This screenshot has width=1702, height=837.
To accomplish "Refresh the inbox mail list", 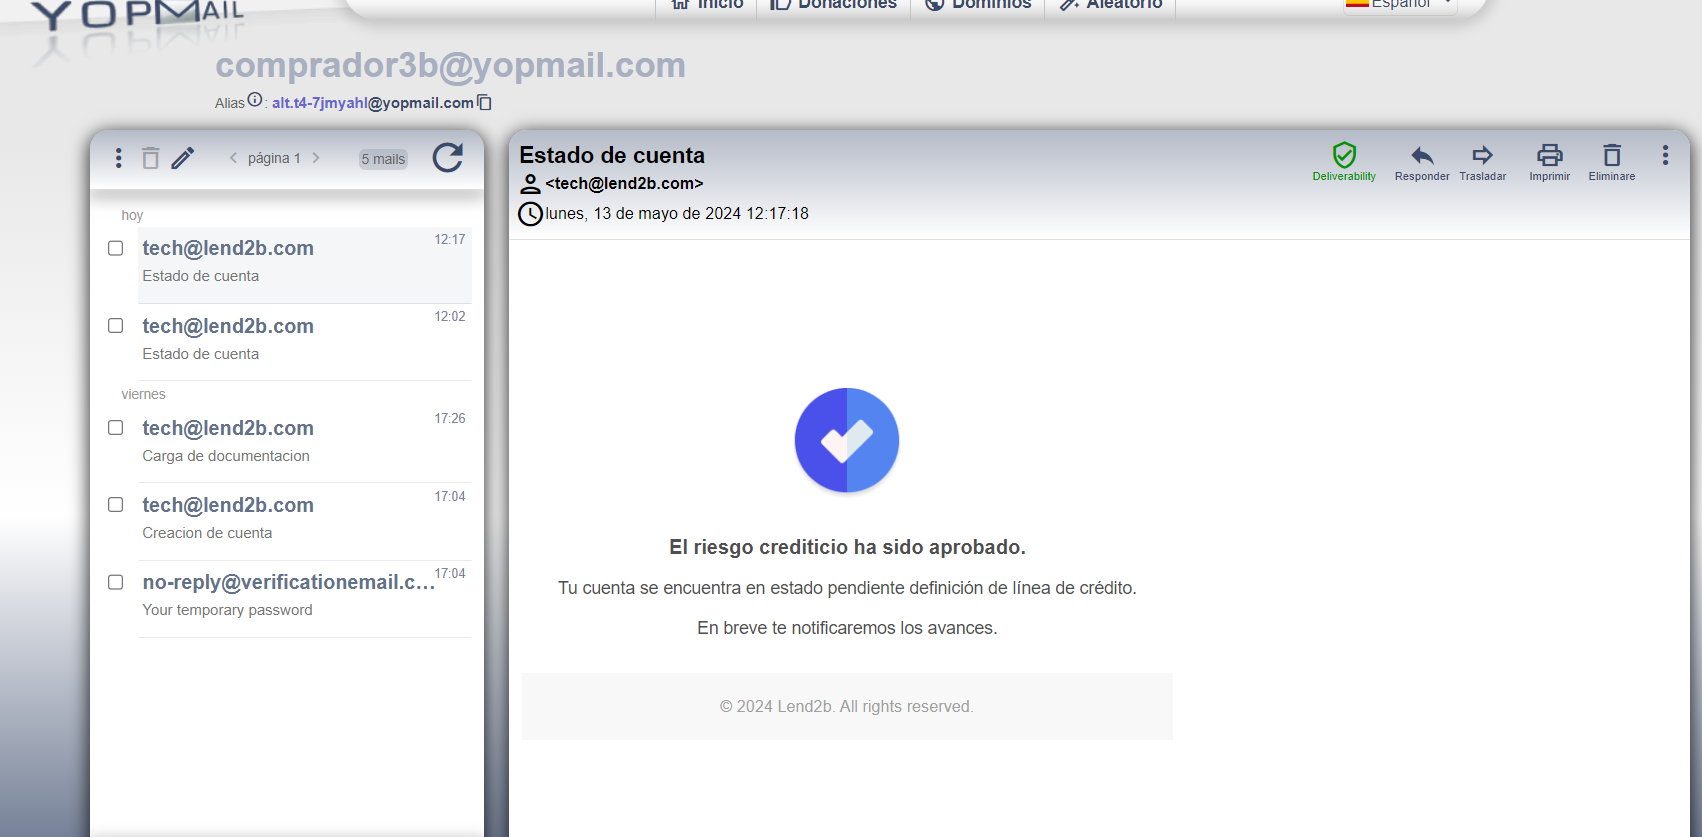I will point(447,158).
